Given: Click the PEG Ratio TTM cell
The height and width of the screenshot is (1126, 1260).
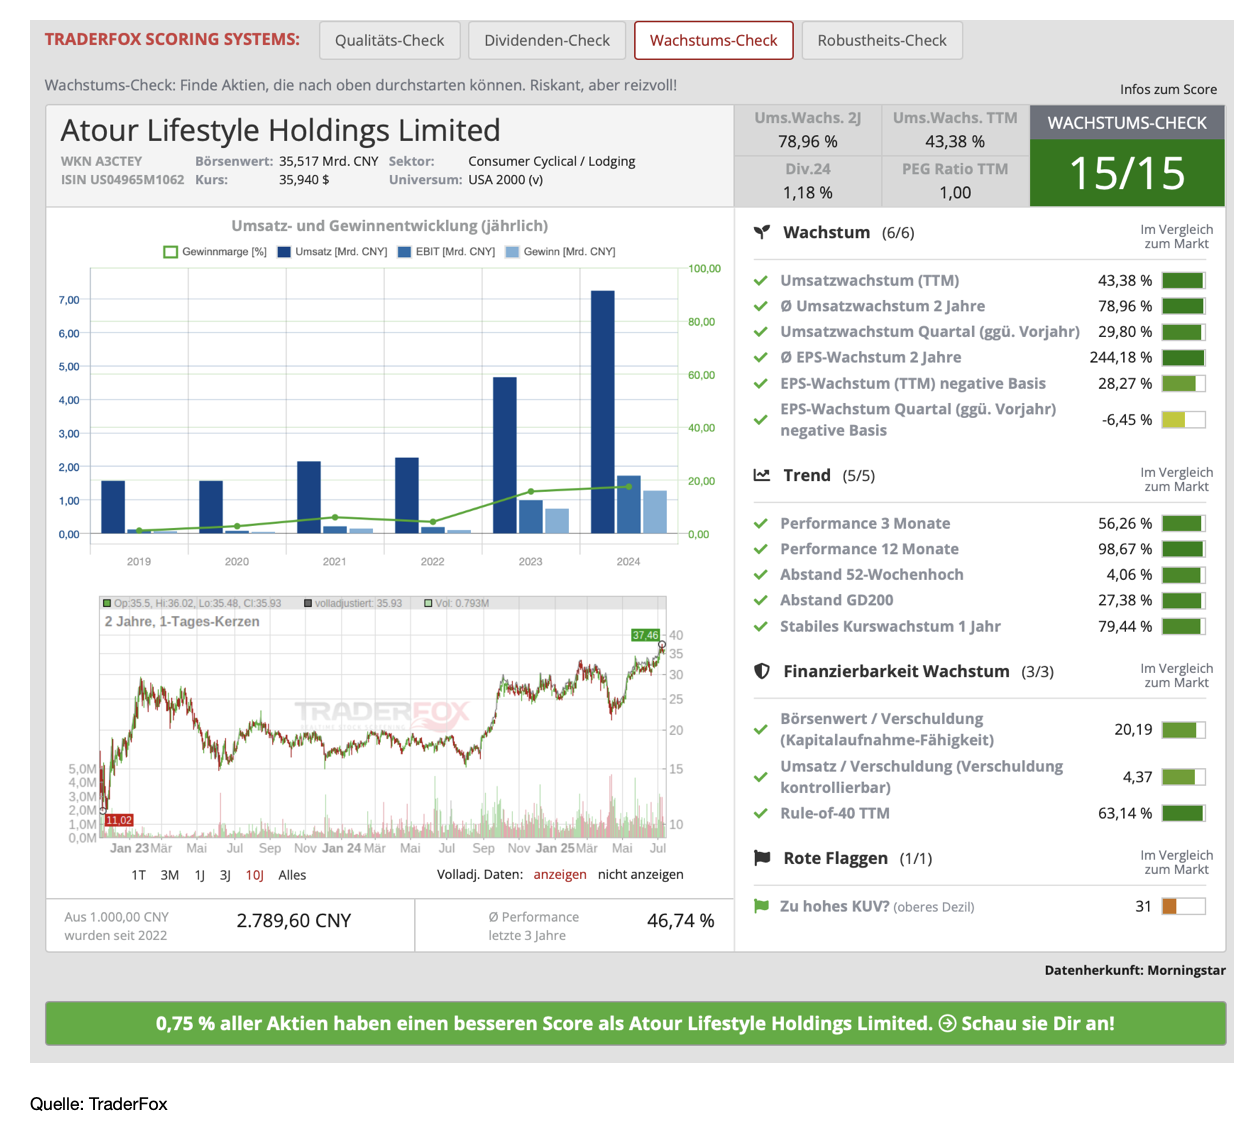Looking at the screenshot, I should [955, 181].
